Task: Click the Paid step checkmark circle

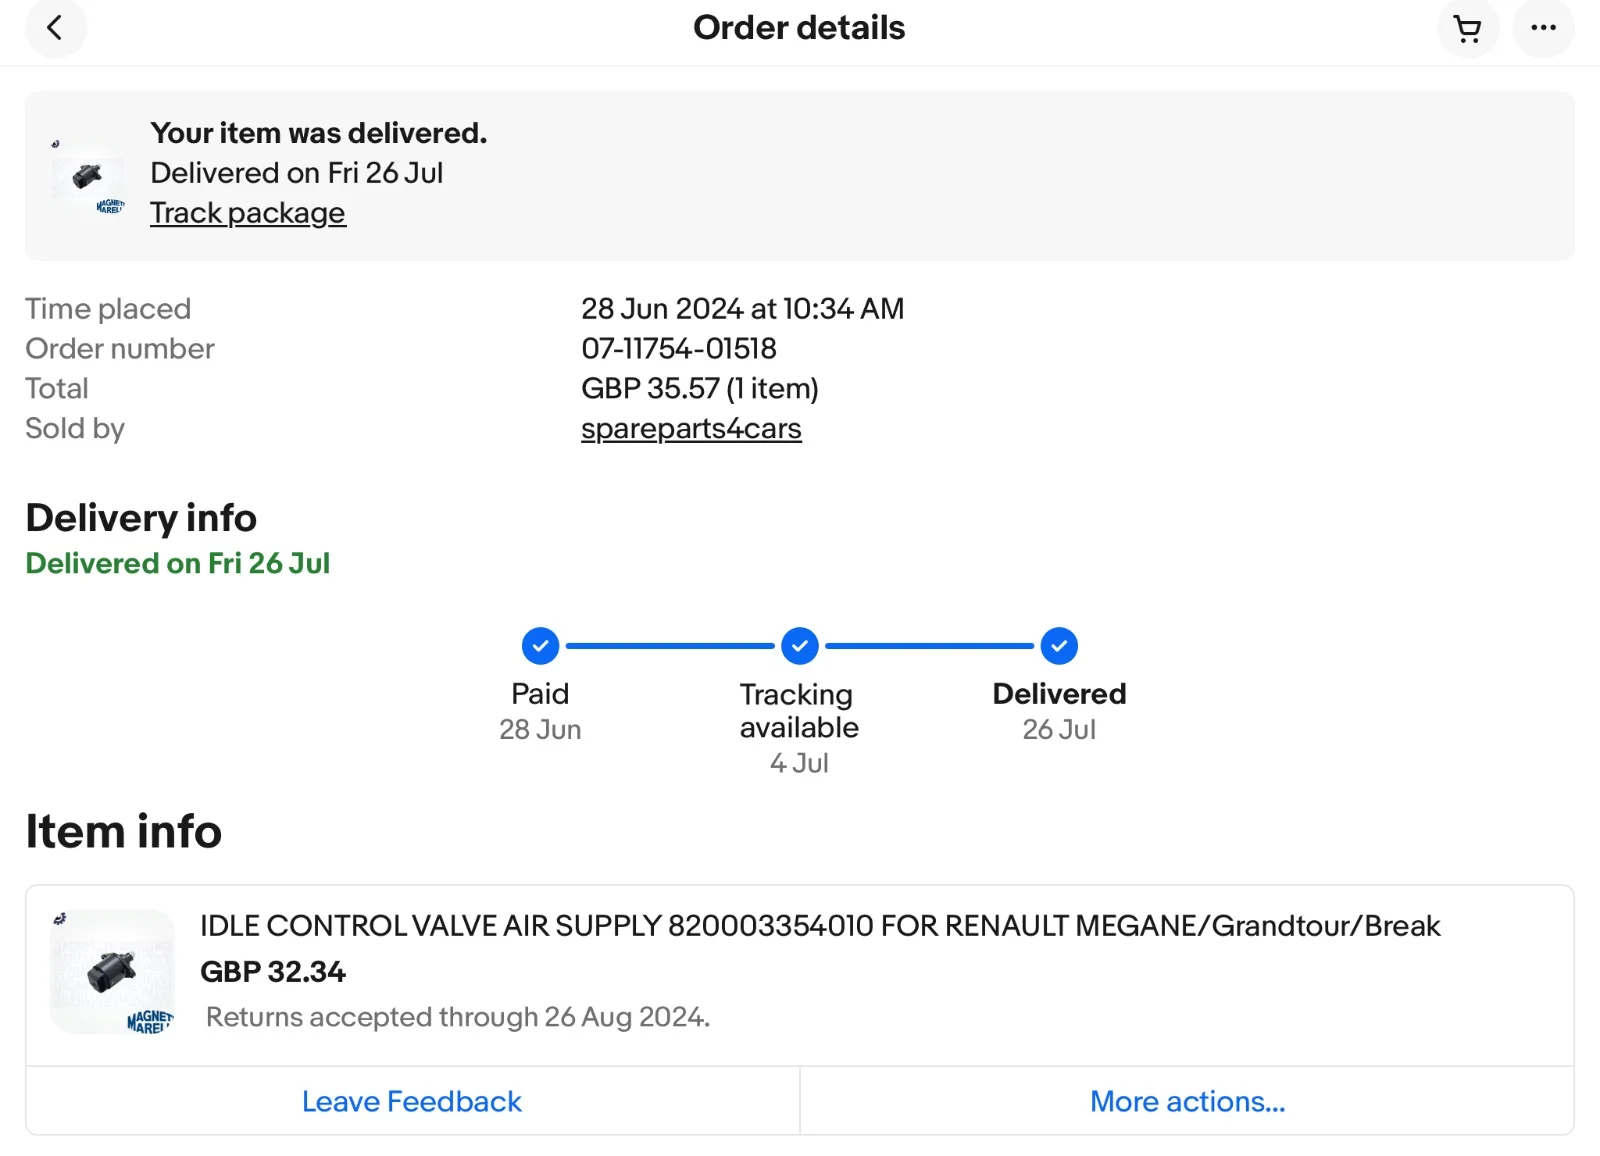Action: click(x=540, y=646)
